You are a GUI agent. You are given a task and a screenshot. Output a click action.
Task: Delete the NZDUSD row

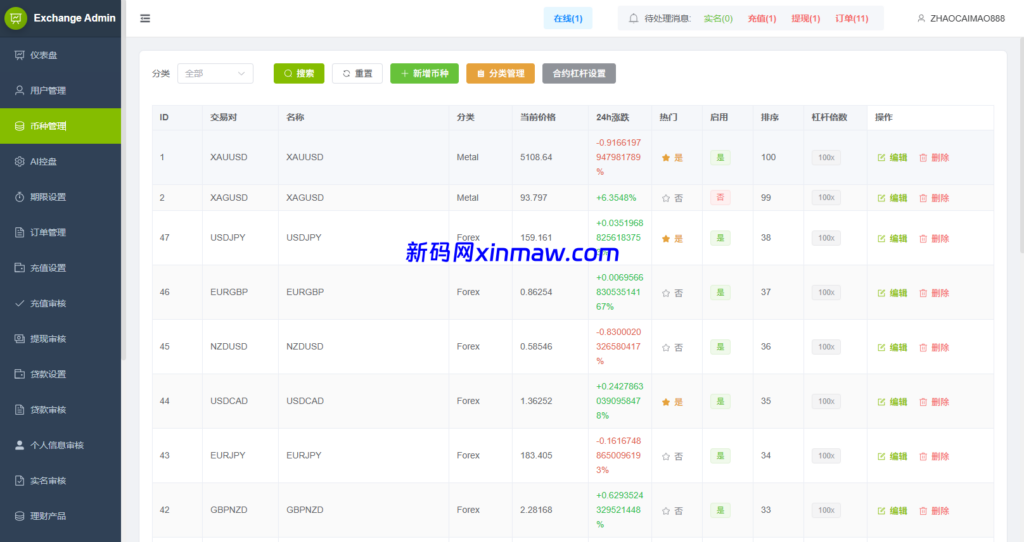pos(934,347)
